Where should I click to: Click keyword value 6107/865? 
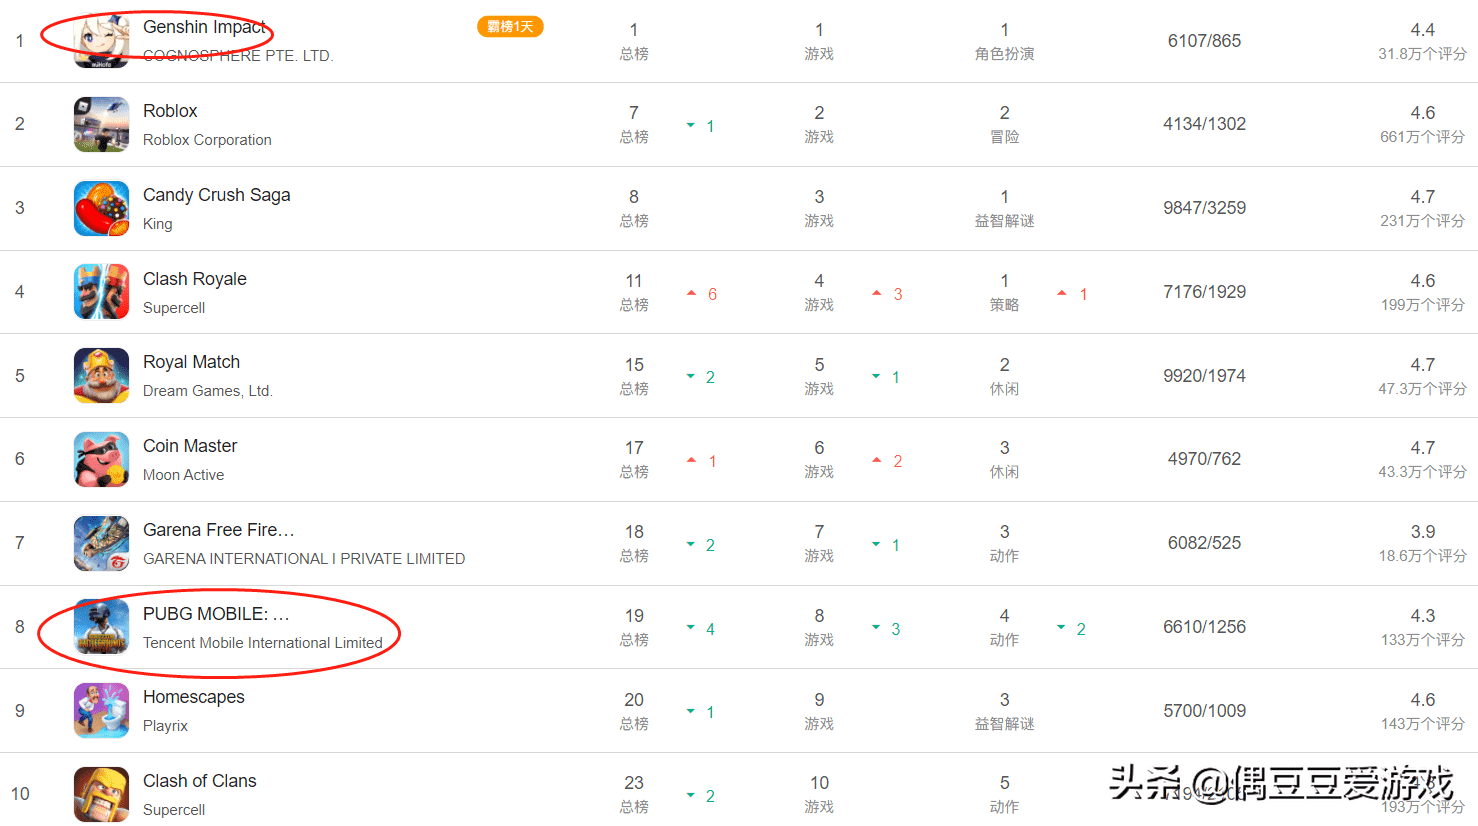[1204, 41]
